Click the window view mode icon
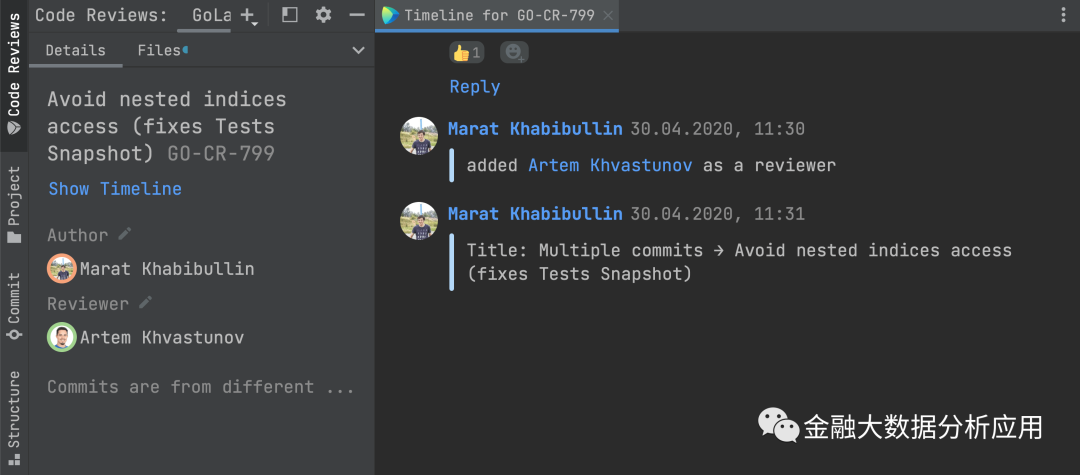 (290, 15)
